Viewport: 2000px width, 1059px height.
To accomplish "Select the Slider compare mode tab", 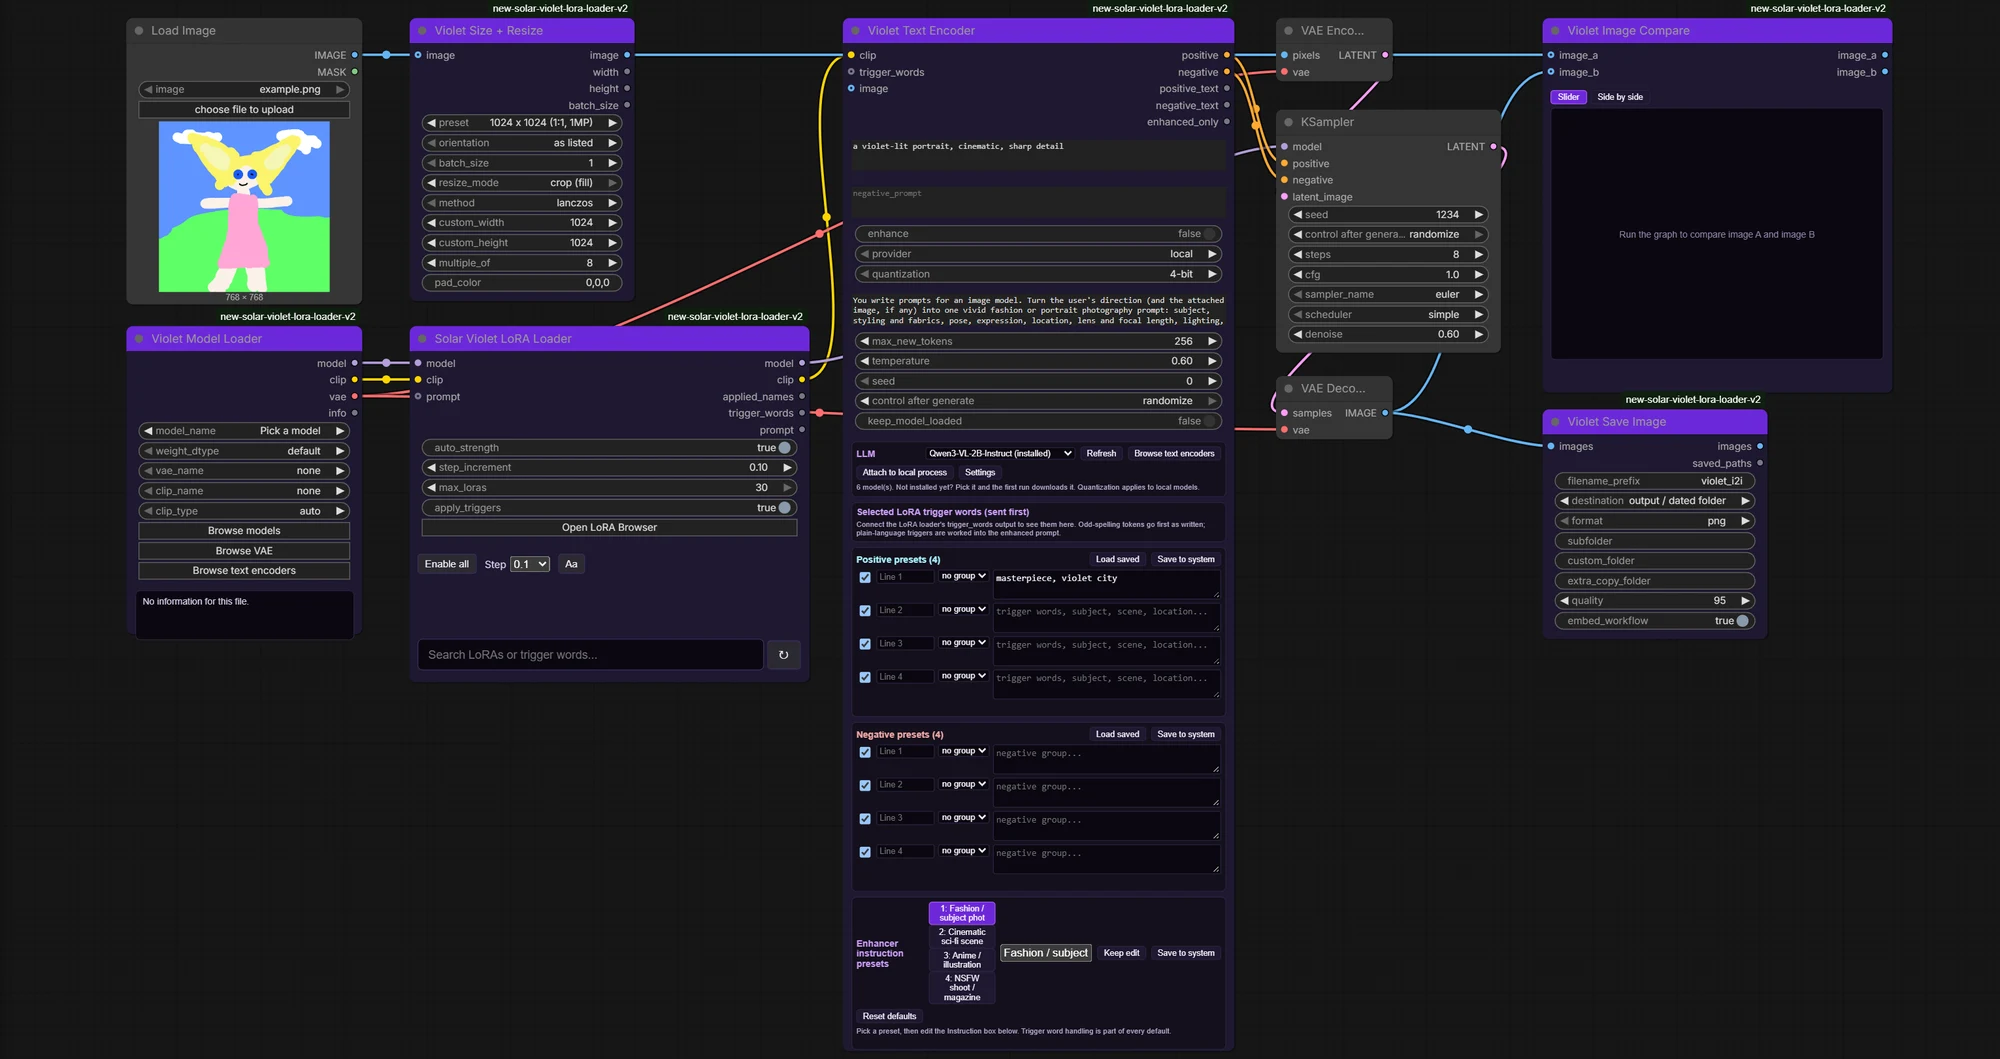I will pos(1568,97).
